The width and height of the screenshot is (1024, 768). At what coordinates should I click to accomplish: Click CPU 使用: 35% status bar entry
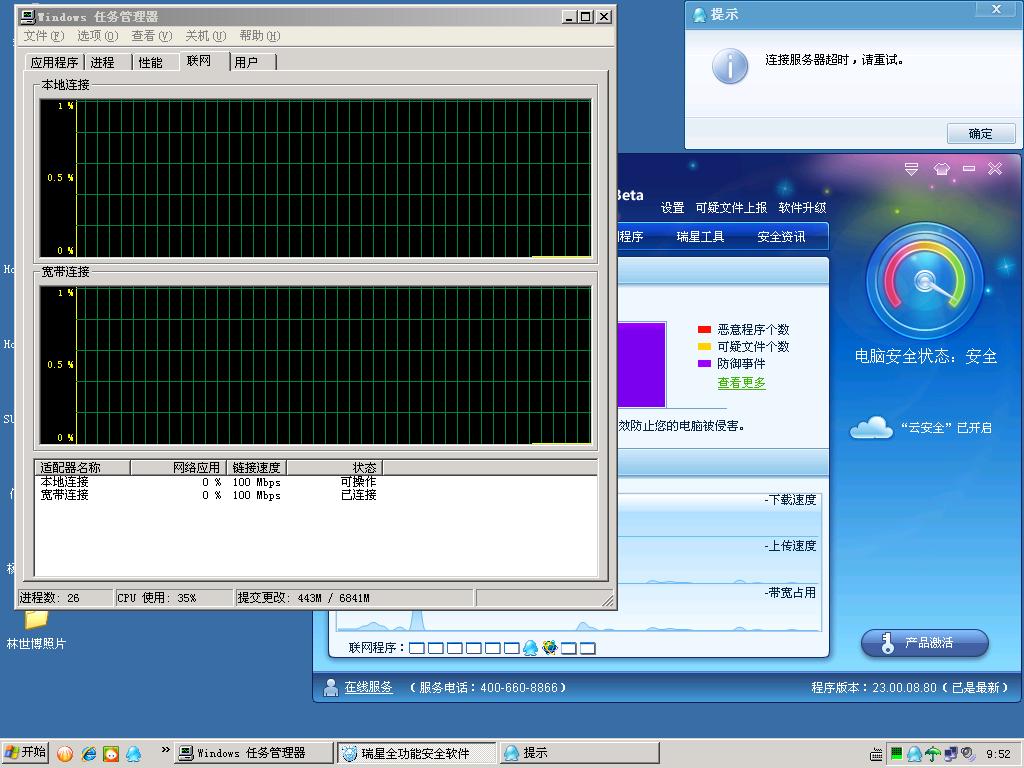pyautogui.click(x=174, y=598)
